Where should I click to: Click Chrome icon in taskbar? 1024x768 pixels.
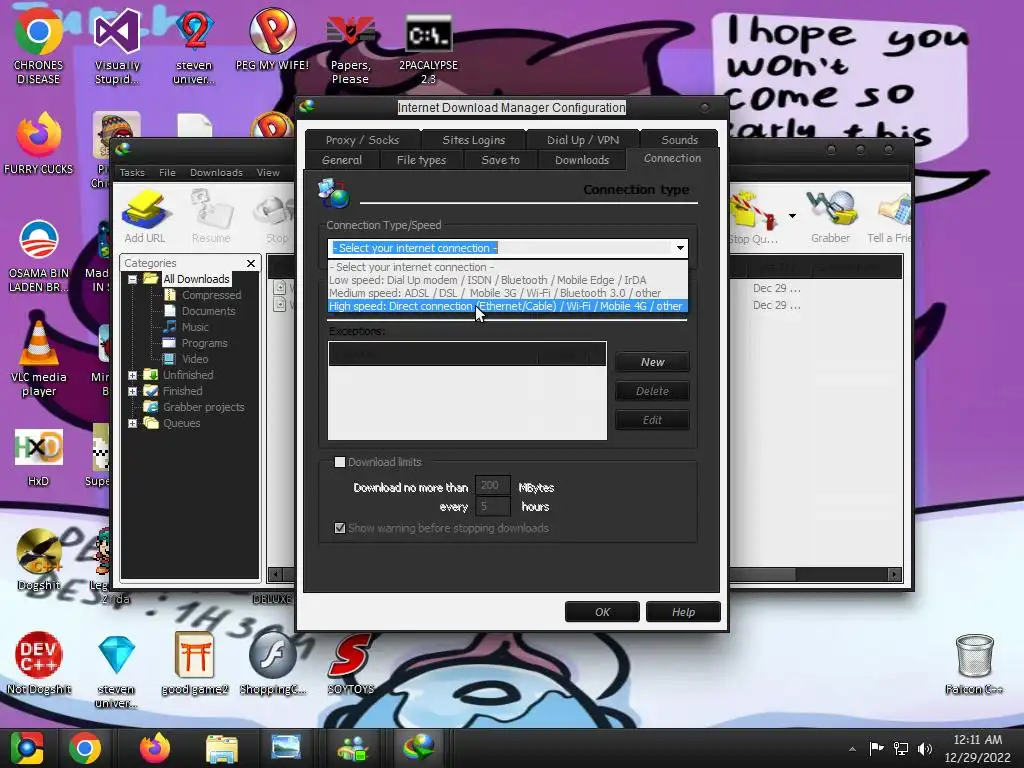[x=85, y=748]
